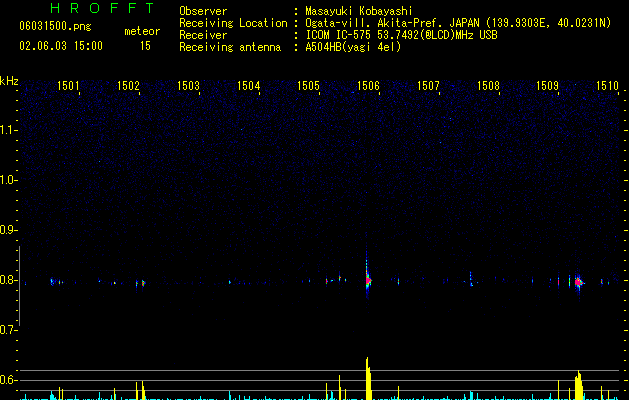Click the 1504 time marker

[x=248, y=86]
